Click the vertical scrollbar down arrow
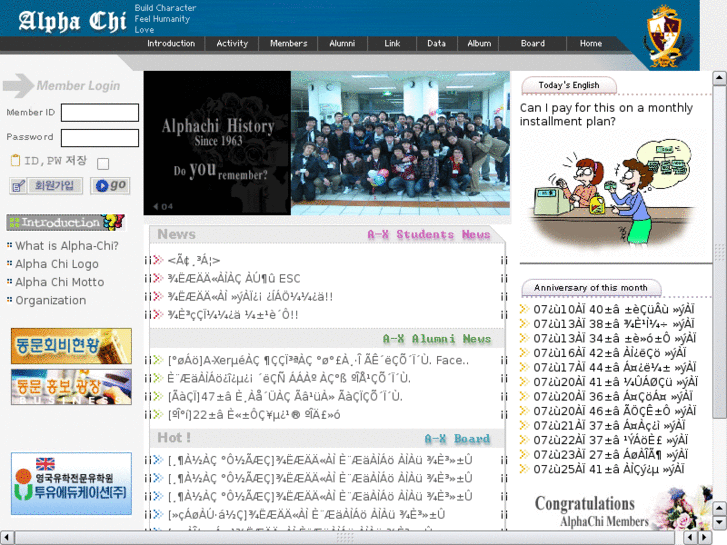This screenshot has height=545, width=727. point(719,522)
